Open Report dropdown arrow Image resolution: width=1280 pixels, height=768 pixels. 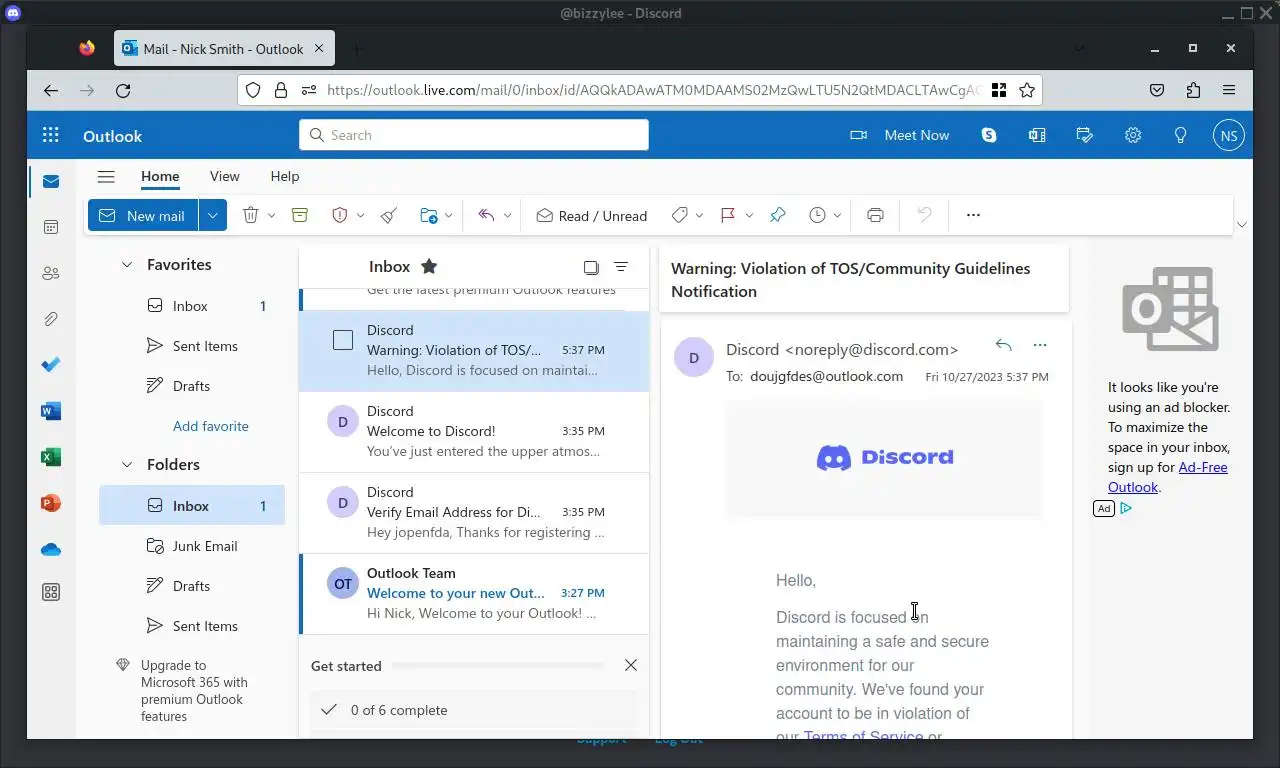pyautogui.click(x=360, y=215)
